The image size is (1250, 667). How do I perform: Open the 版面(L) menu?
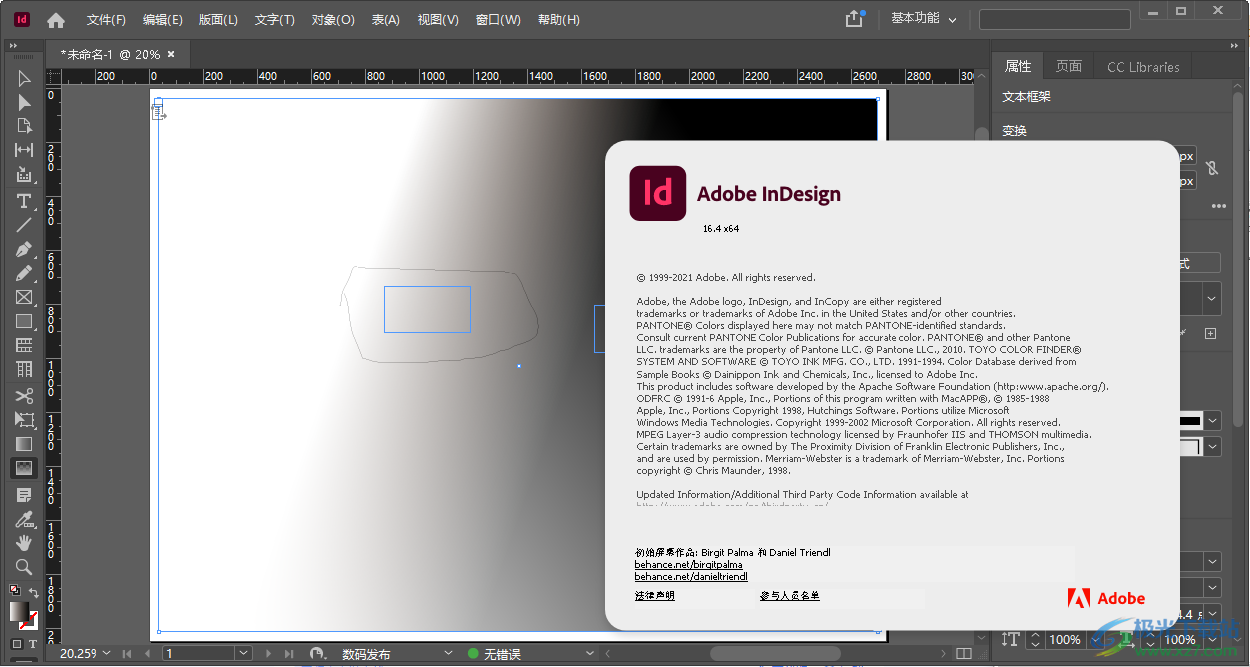[219, 20]
